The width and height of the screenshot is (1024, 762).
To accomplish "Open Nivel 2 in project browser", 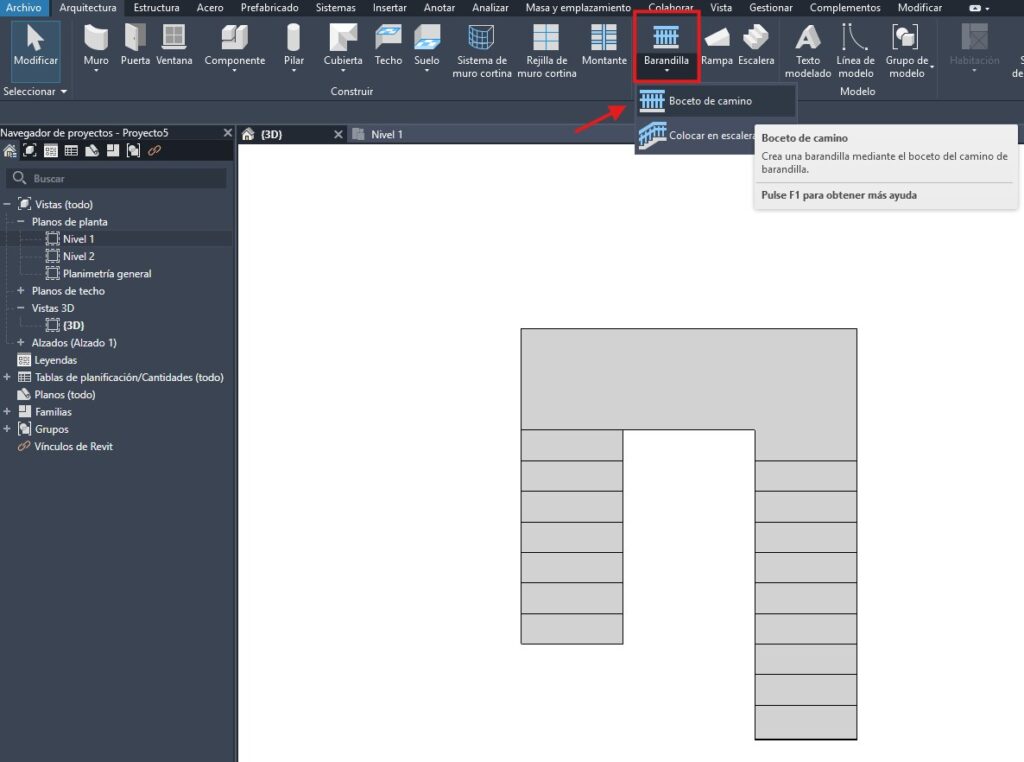I will click(78, 256).
